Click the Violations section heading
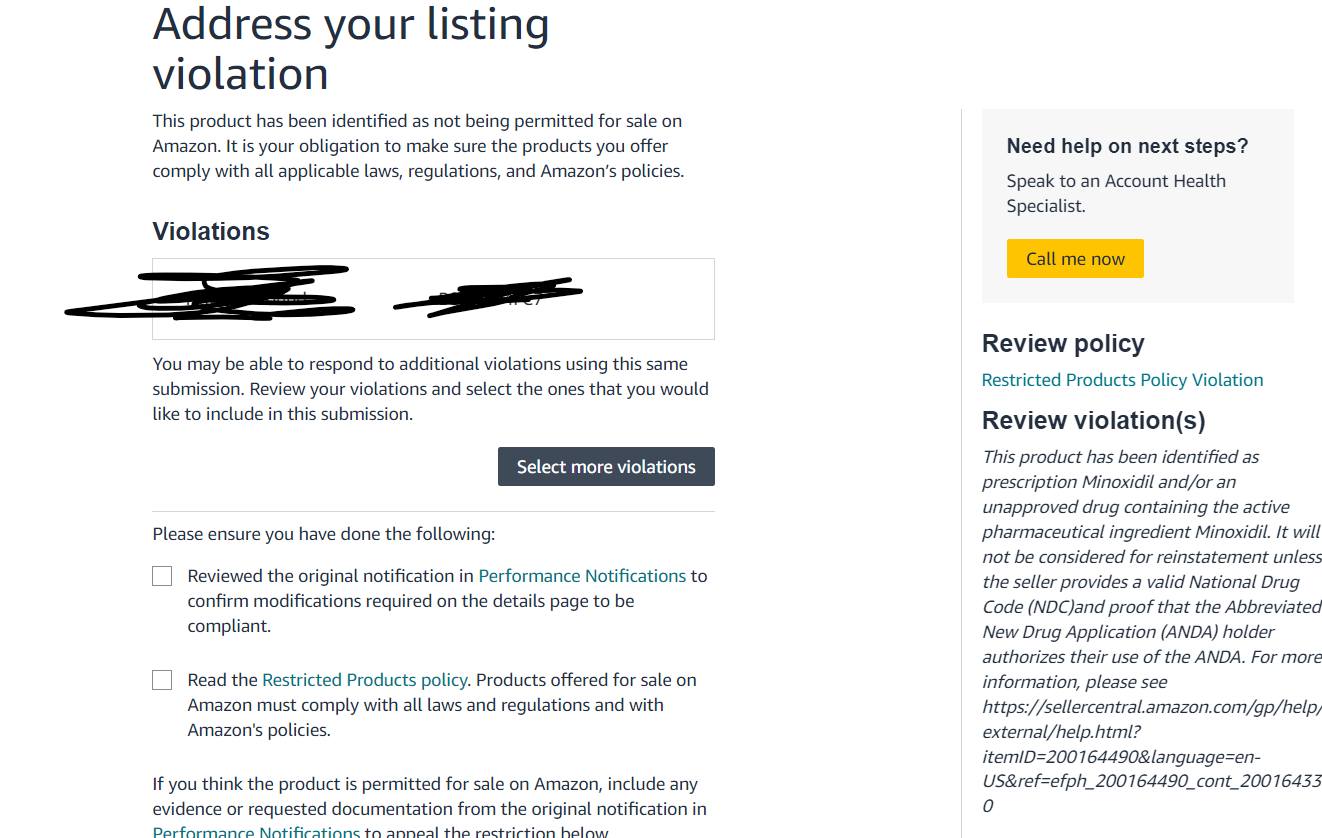The height and width of the screenshot is (838, 1322). pos(211,231)
